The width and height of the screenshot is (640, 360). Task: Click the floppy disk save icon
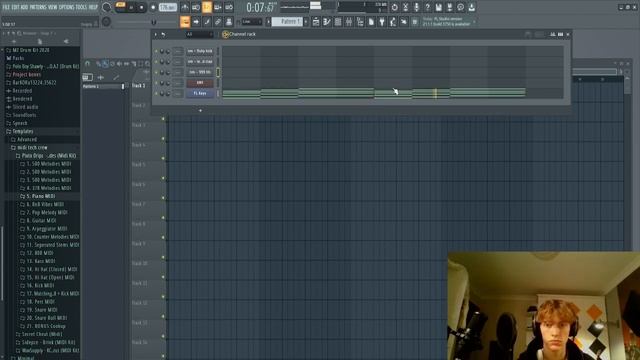tap(438, 7)
